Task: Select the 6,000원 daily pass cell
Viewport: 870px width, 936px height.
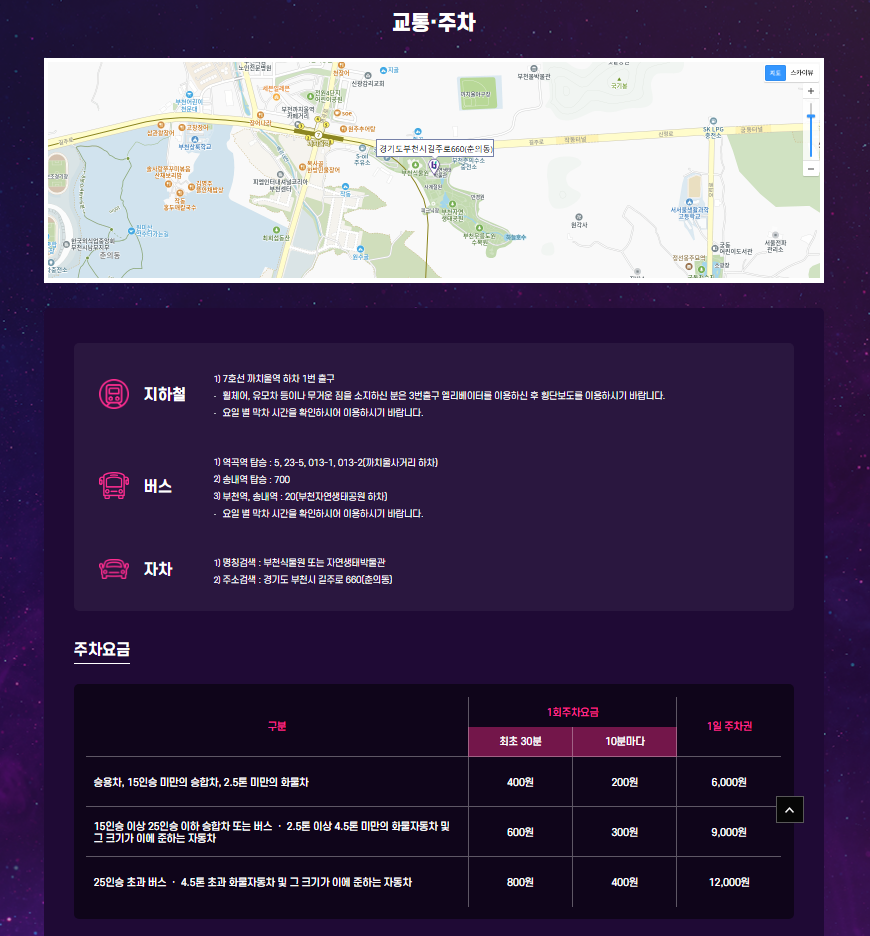Action: click(728, 782)
